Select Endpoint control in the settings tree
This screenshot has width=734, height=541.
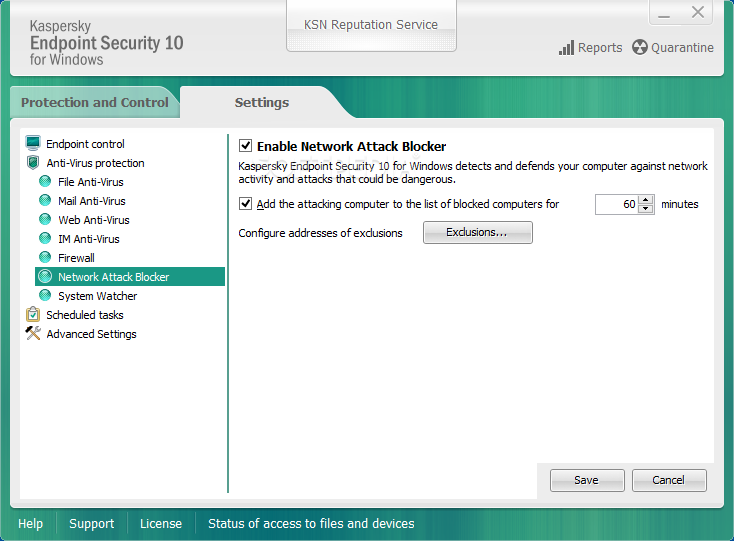tap(85, 144)
